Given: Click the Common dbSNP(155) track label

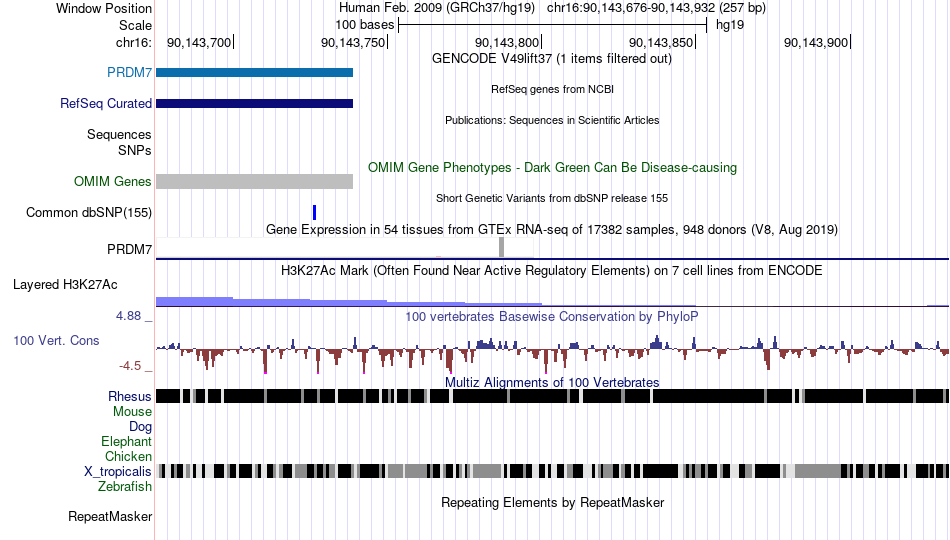Looking at the screenshot, I should point(88,213).
